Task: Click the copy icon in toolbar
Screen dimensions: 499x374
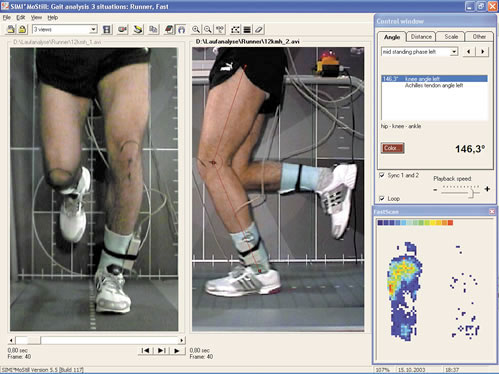Action: 153,30
